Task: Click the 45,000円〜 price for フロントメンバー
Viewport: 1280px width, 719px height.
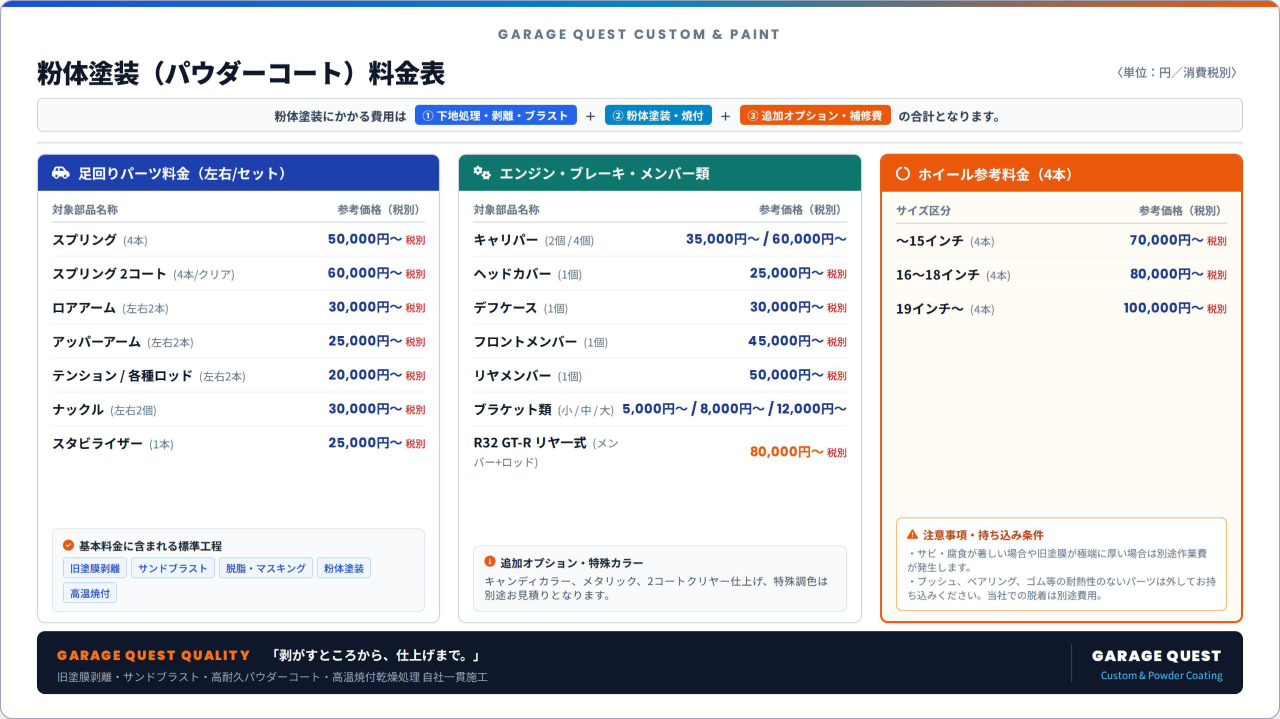Action: click(x=786, y=341)
